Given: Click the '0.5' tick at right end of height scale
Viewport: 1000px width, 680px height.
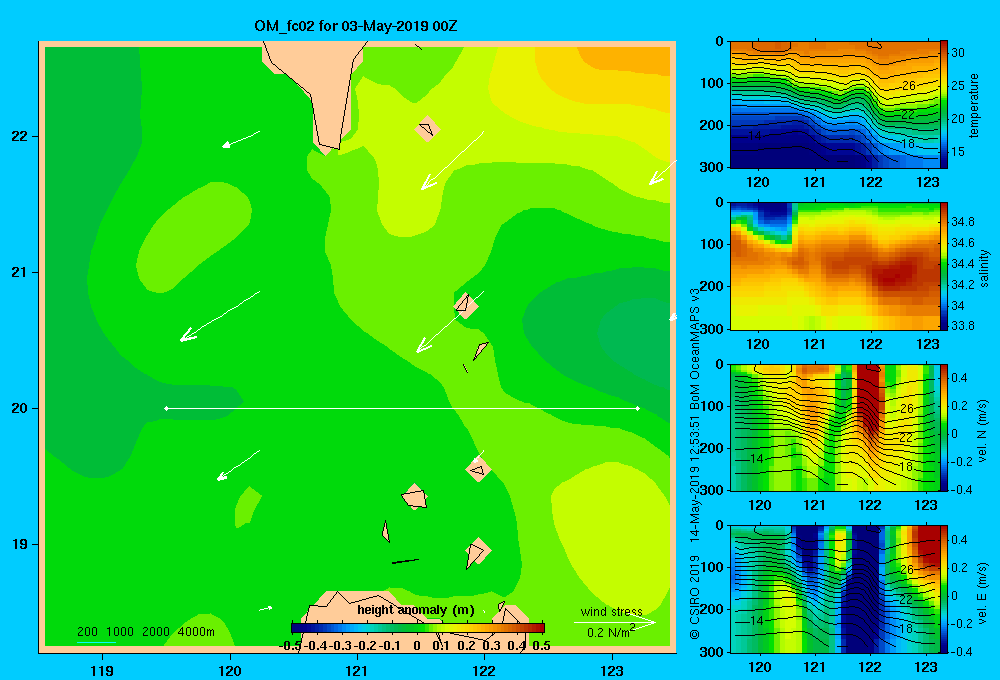Looking at the screenshot, I should coord(541,646).
